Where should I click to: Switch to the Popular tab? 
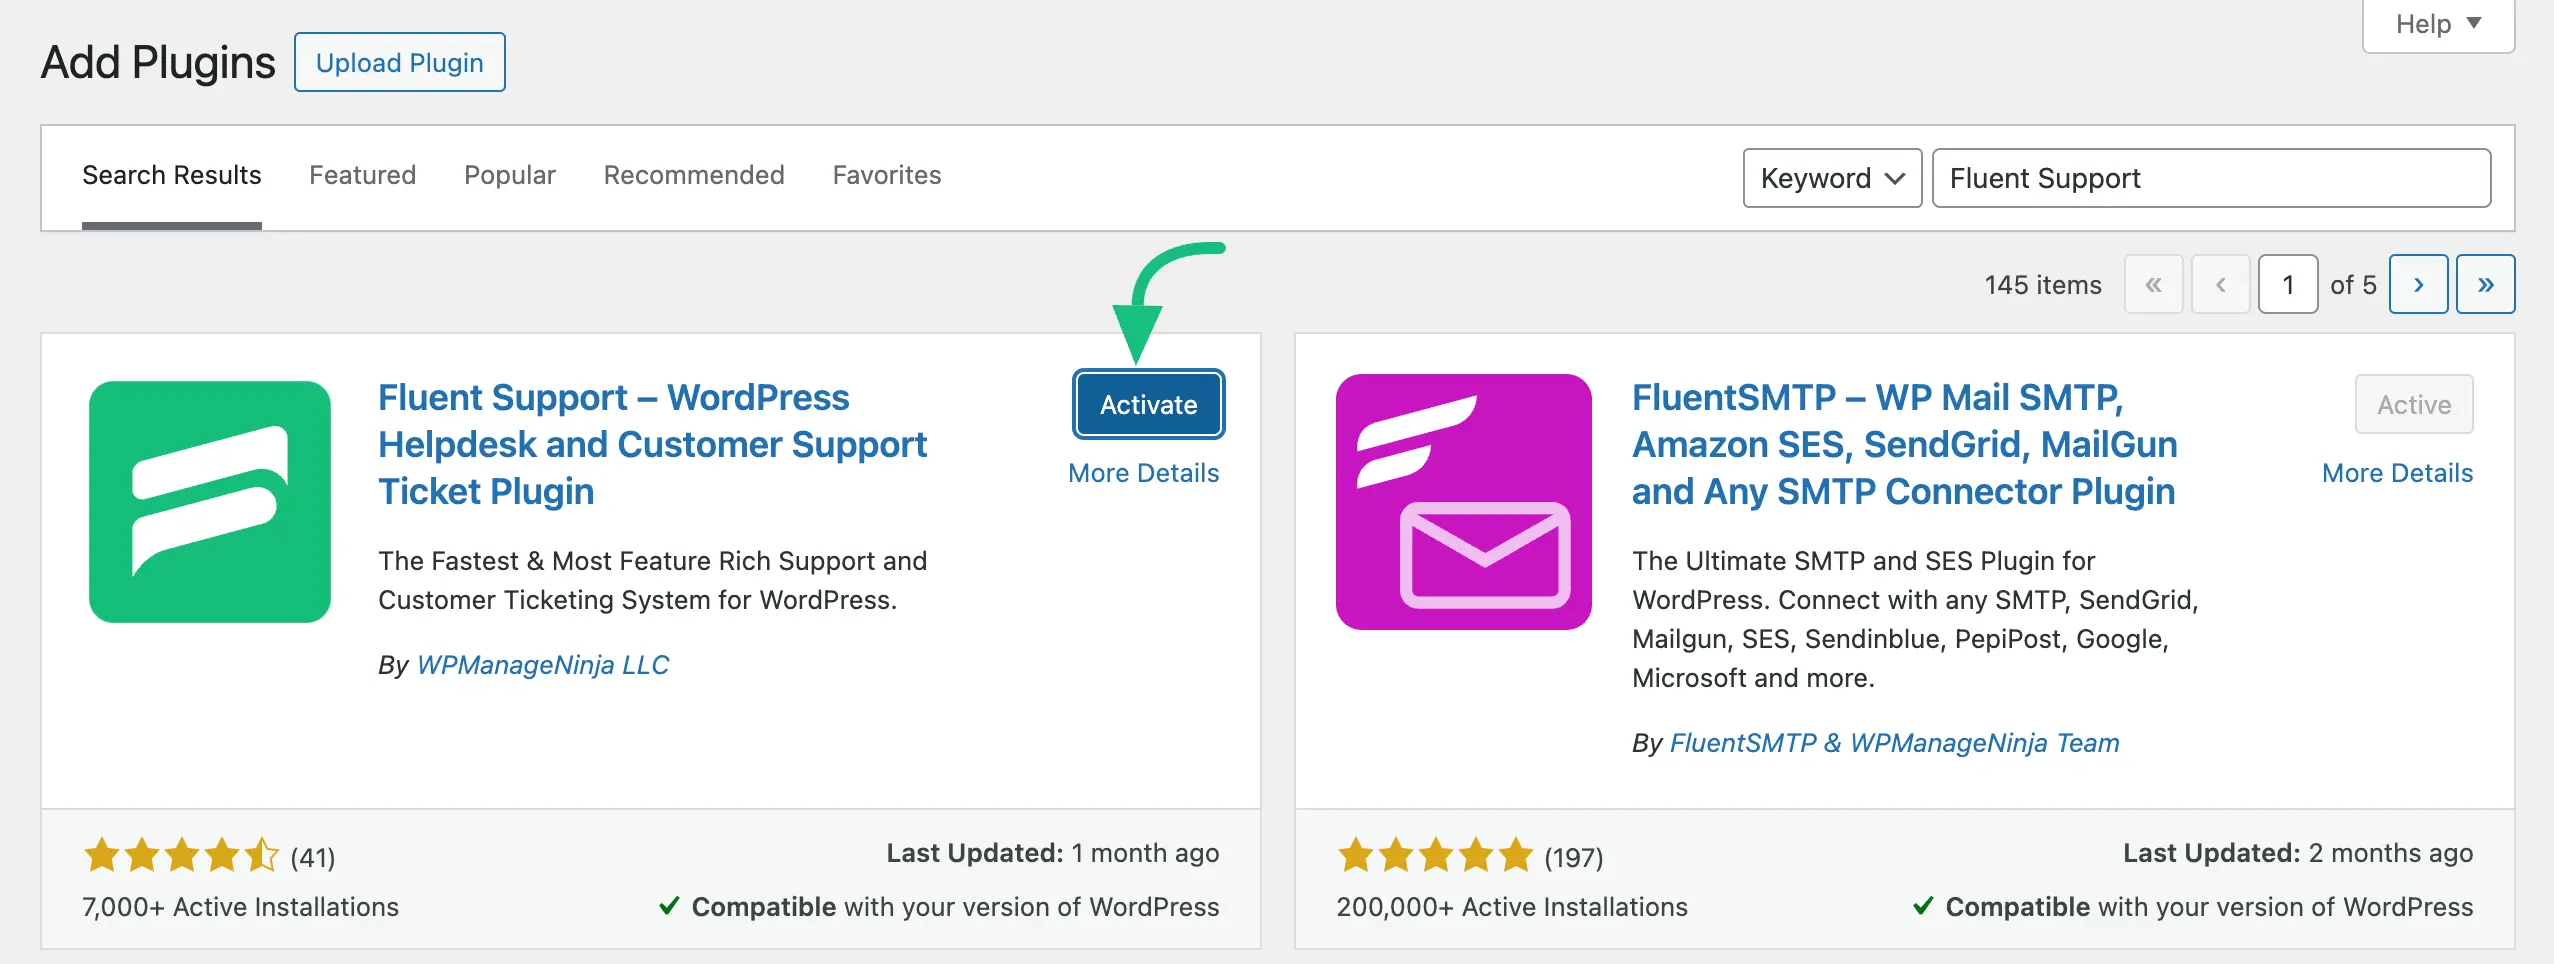(510, 175)
